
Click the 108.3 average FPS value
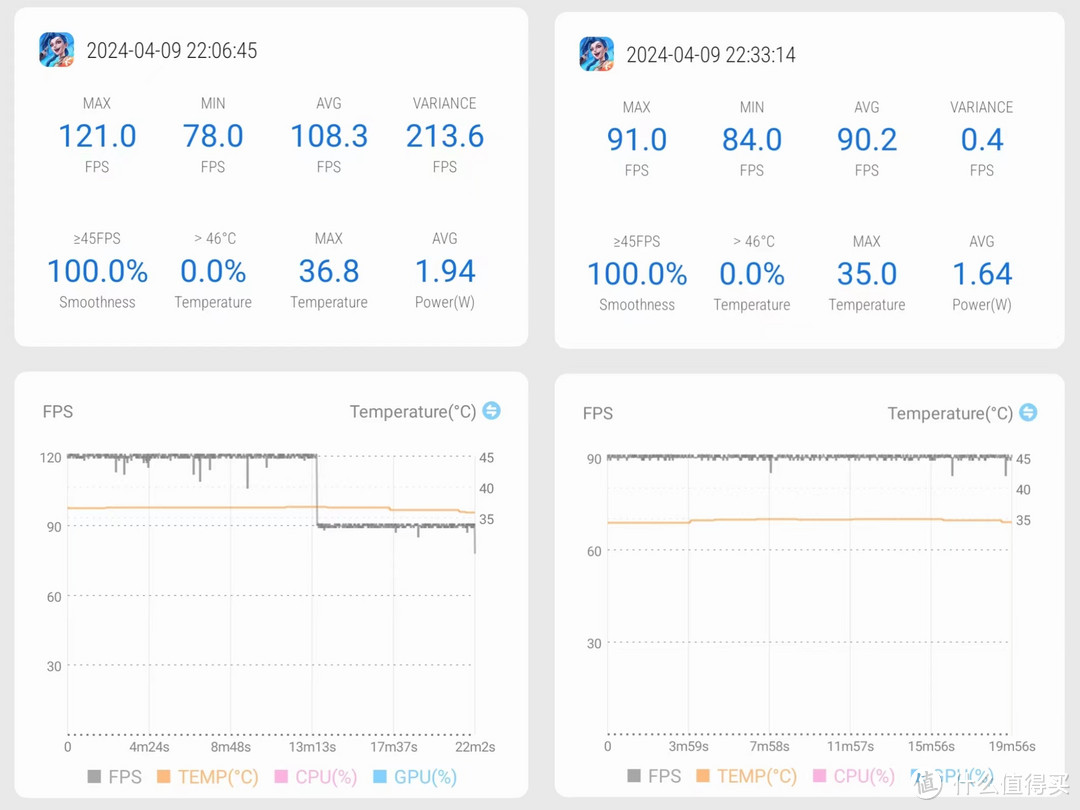pos(329,136)
